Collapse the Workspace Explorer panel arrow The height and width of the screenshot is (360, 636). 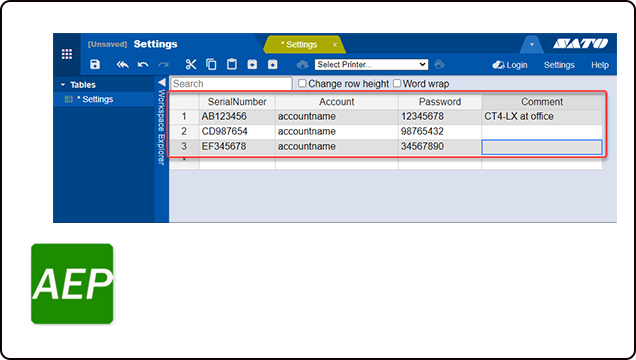click(x=162, y=83)
